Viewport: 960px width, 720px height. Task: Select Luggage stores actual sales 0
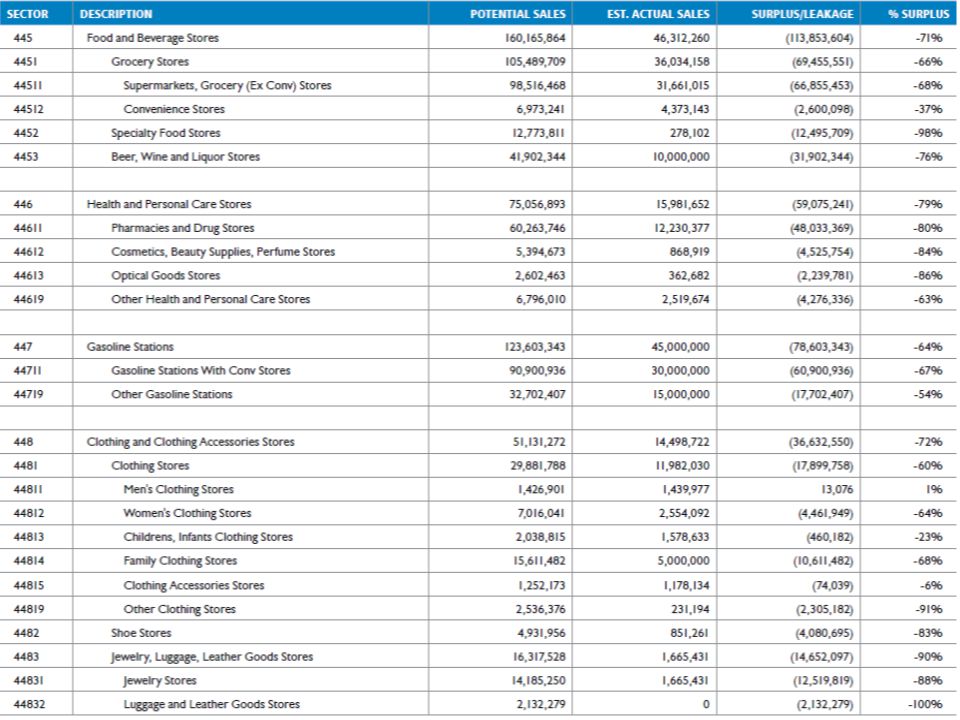[706, 705]
